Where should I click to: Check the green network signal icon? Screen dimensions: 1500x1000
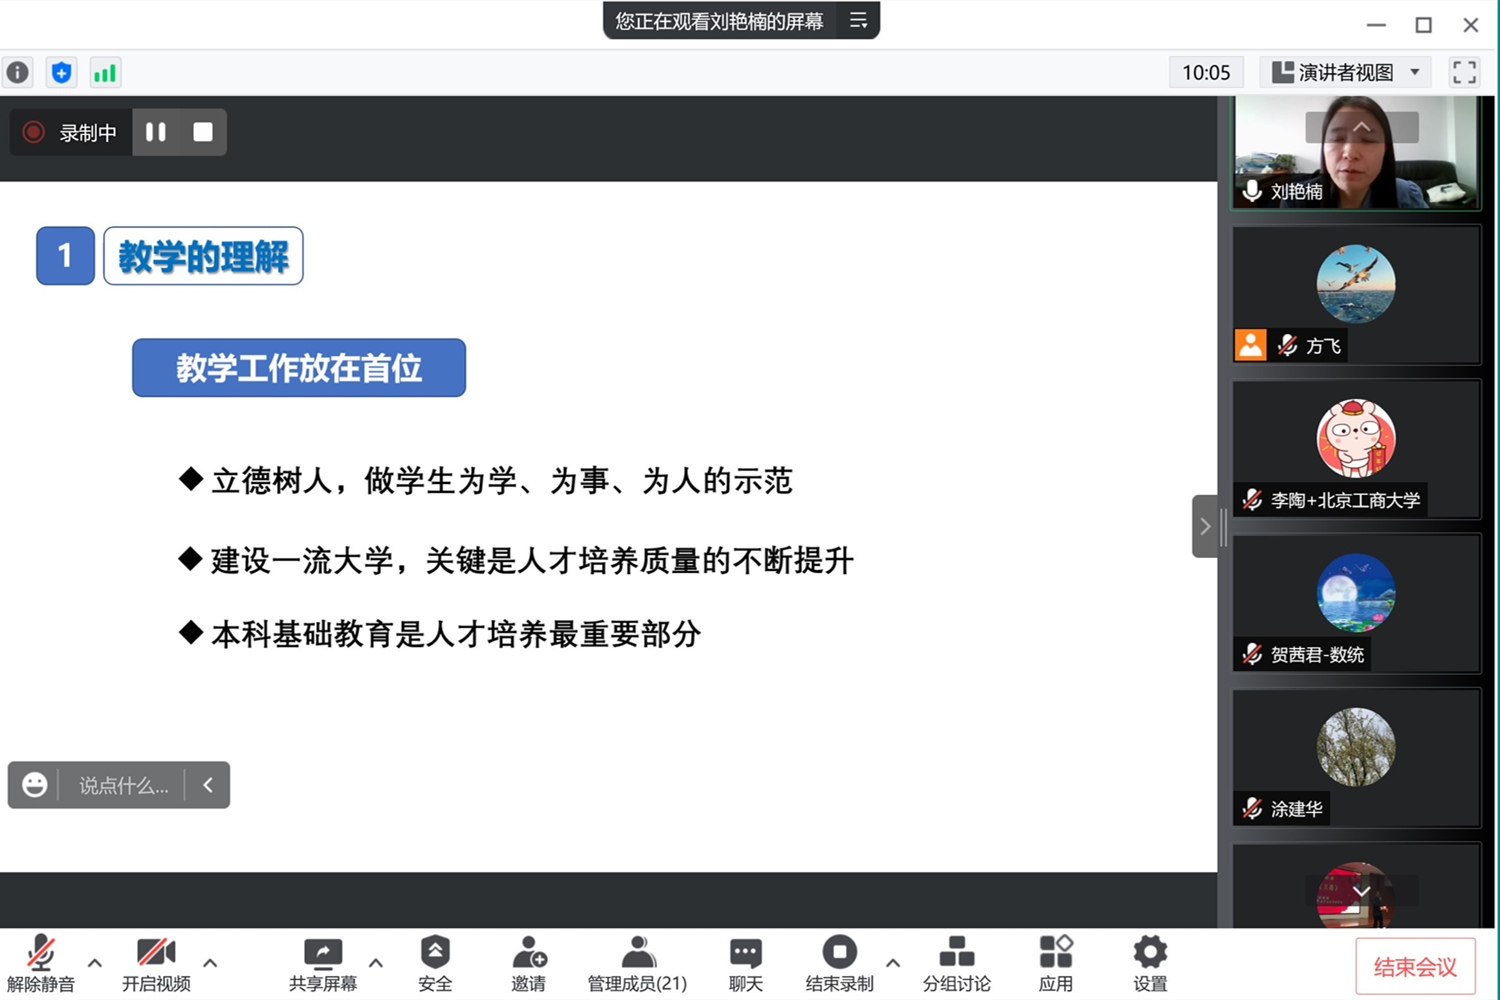coord(104,73)
